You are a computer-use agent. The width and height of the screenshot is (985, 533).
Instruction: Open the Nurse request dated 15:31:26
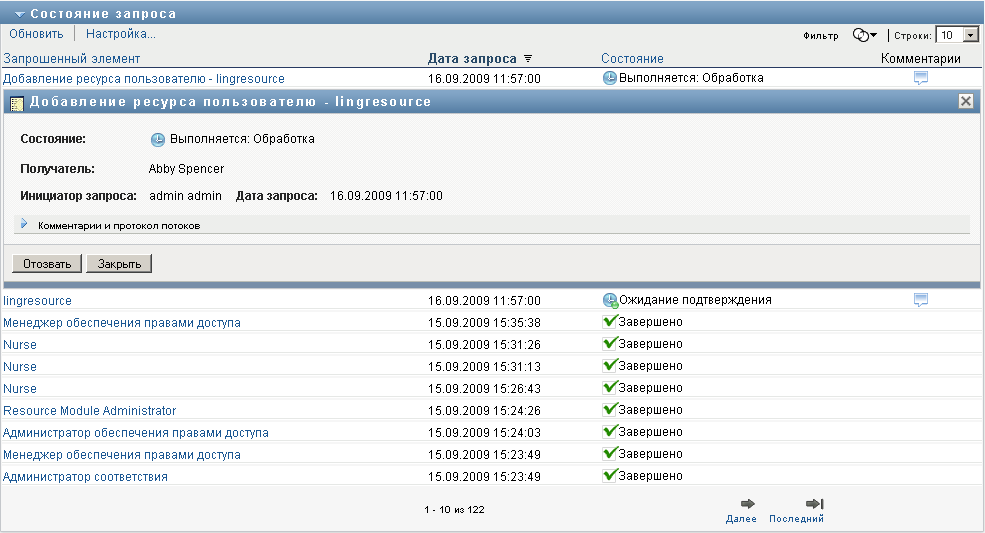(x=20, y=344)
